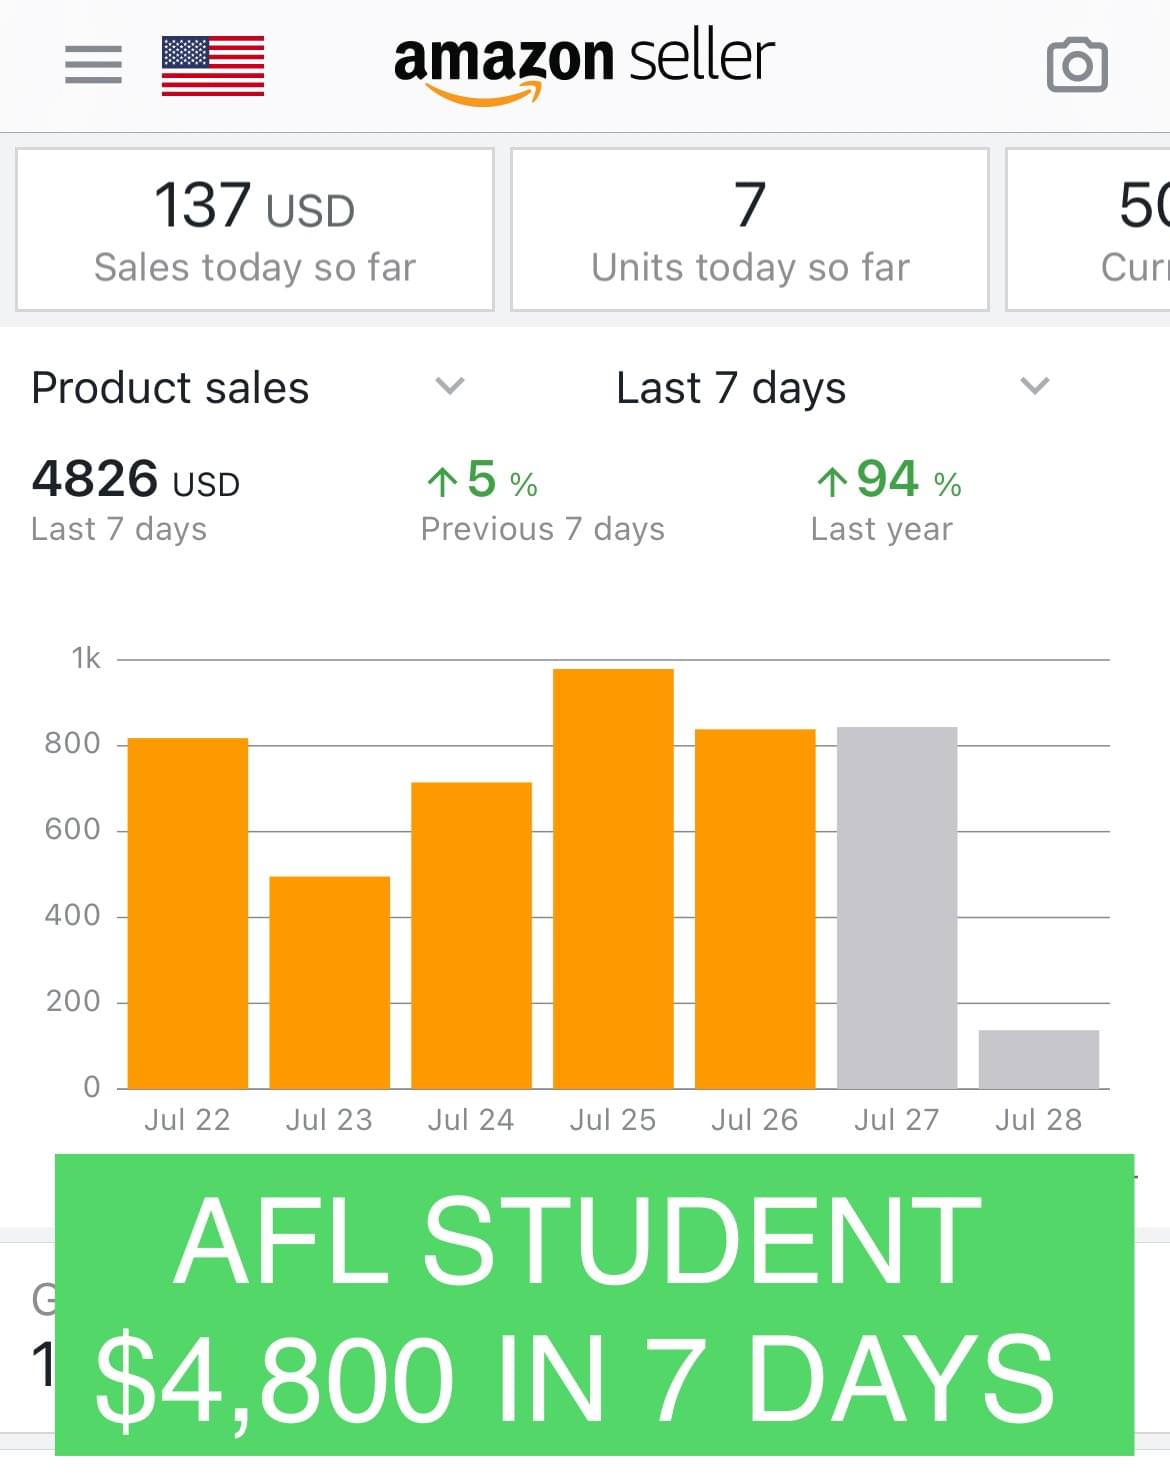The height and width of the screenshot is (1479, 1170).
Task: Tap the Jul 24 sales bar
Action: (x=471, y=935)
